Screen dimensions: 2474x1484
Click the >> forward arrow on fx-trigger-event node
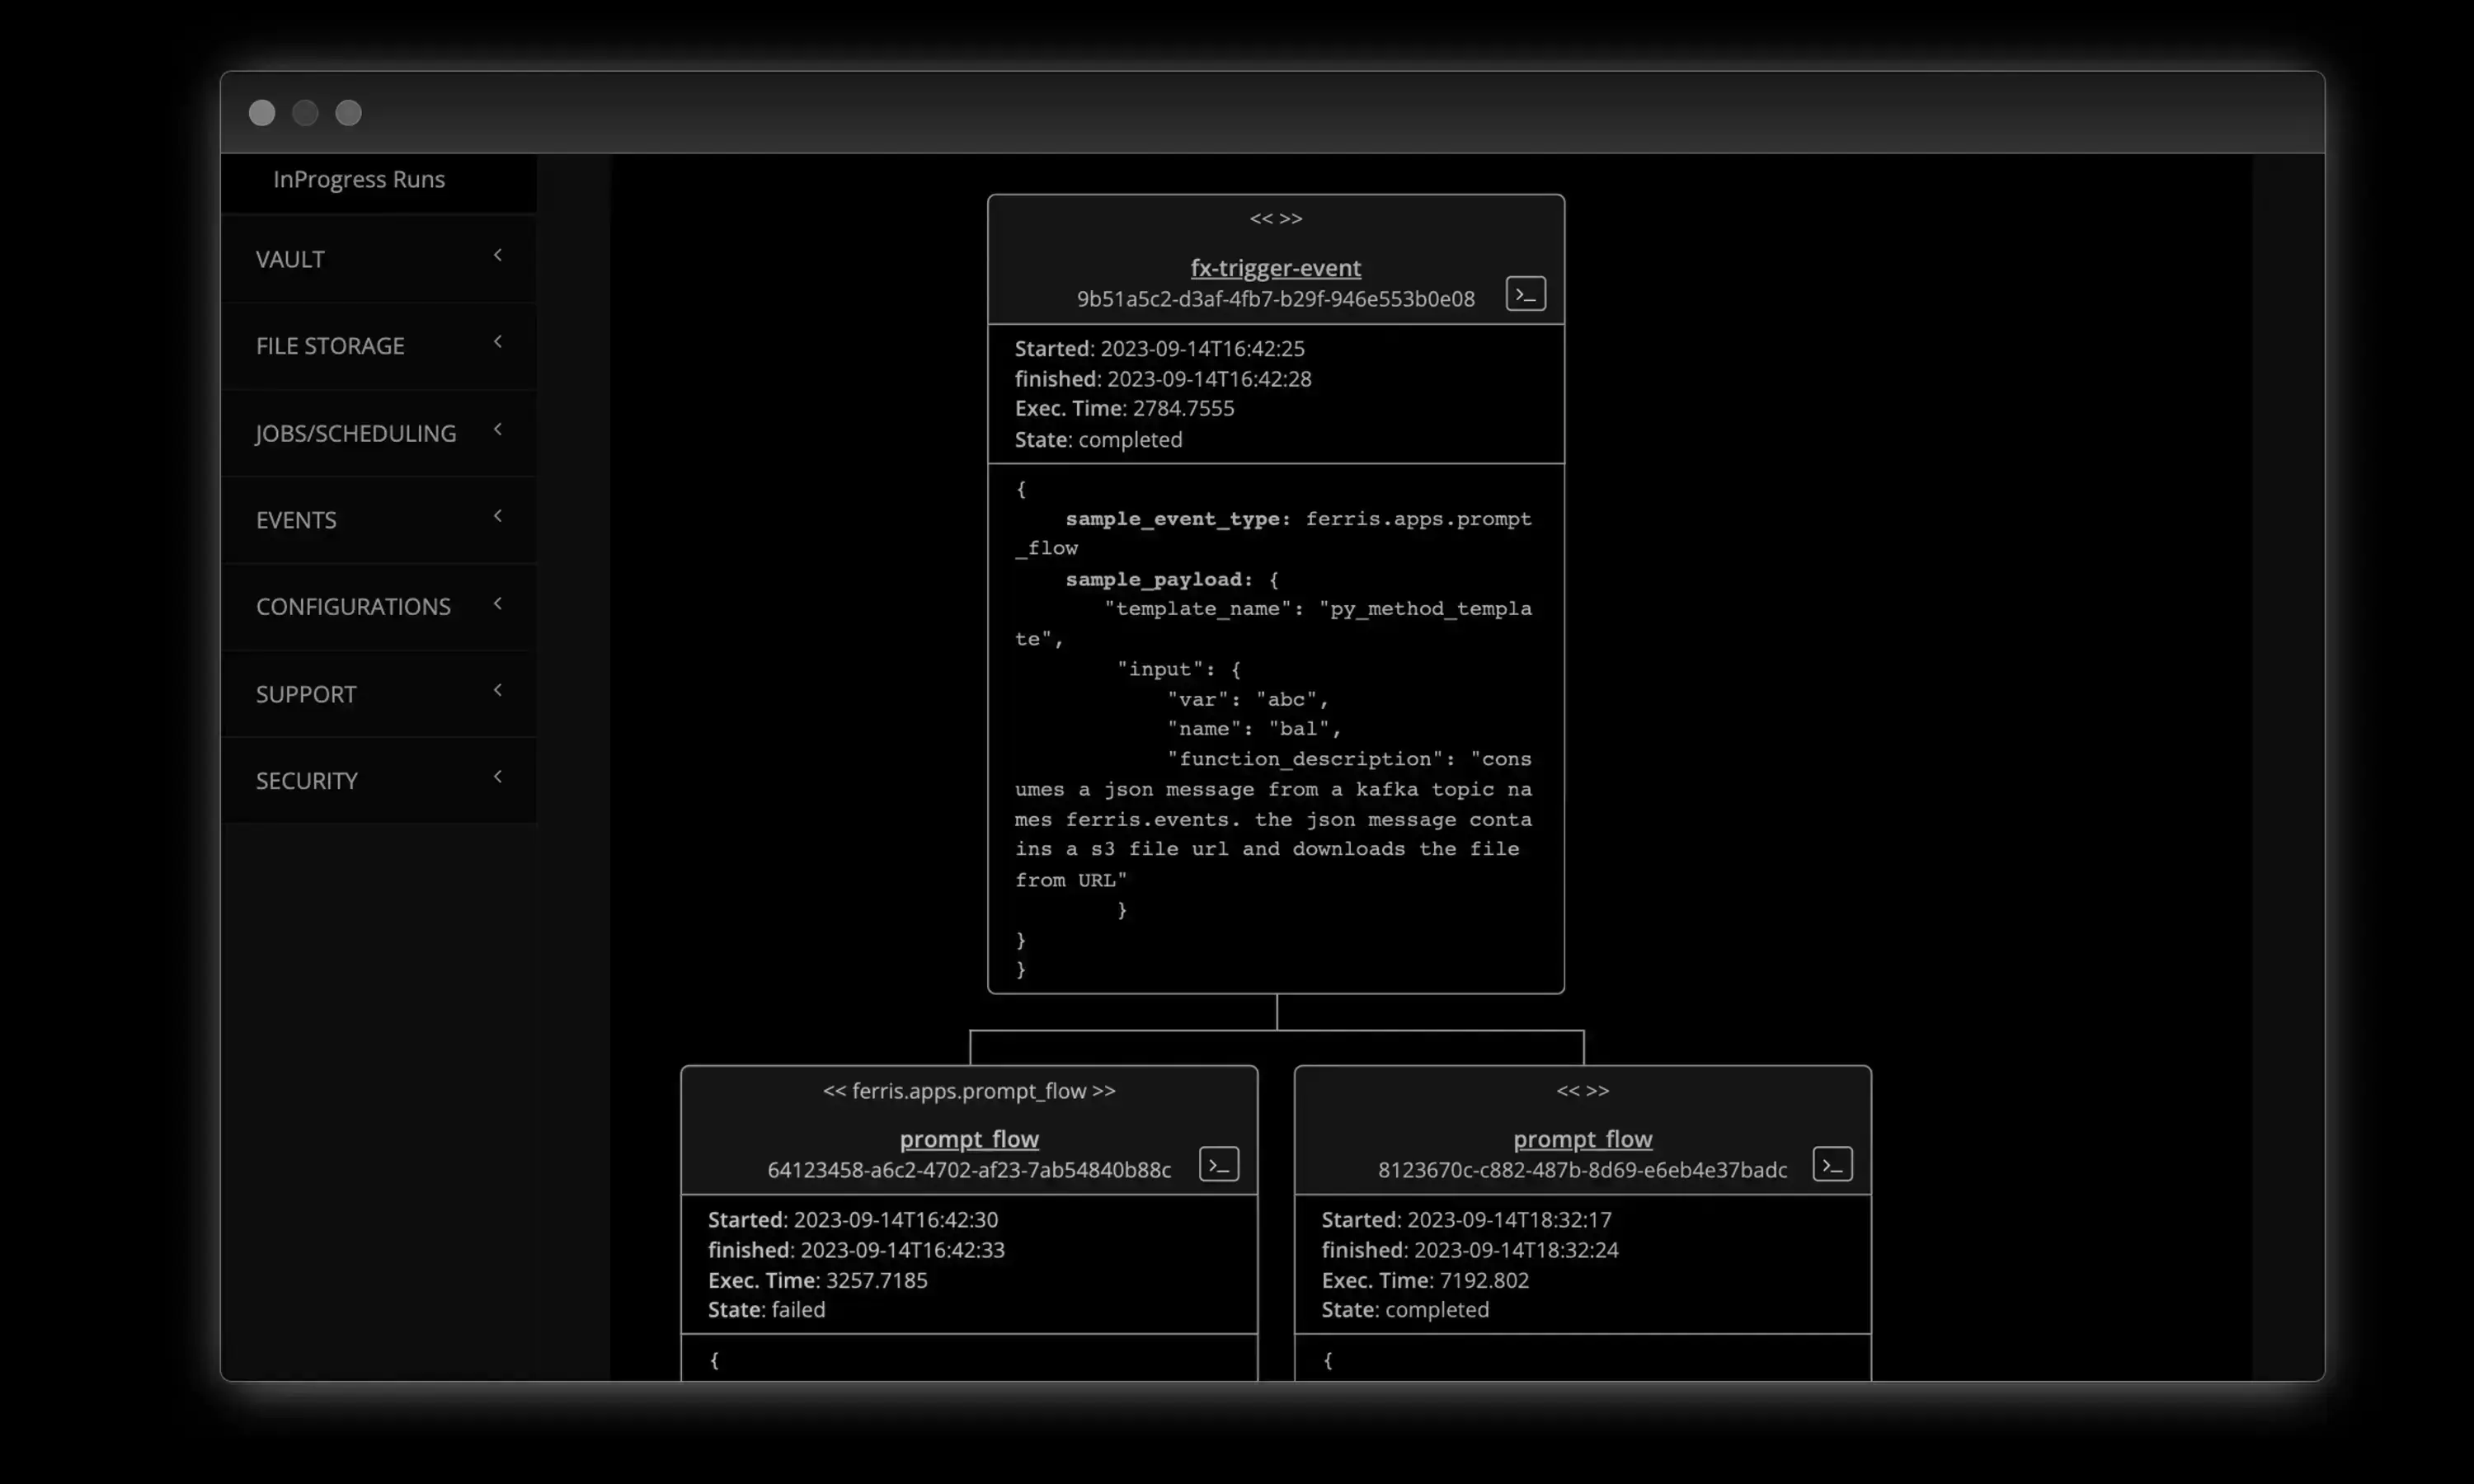click(x=1290, y=218)
